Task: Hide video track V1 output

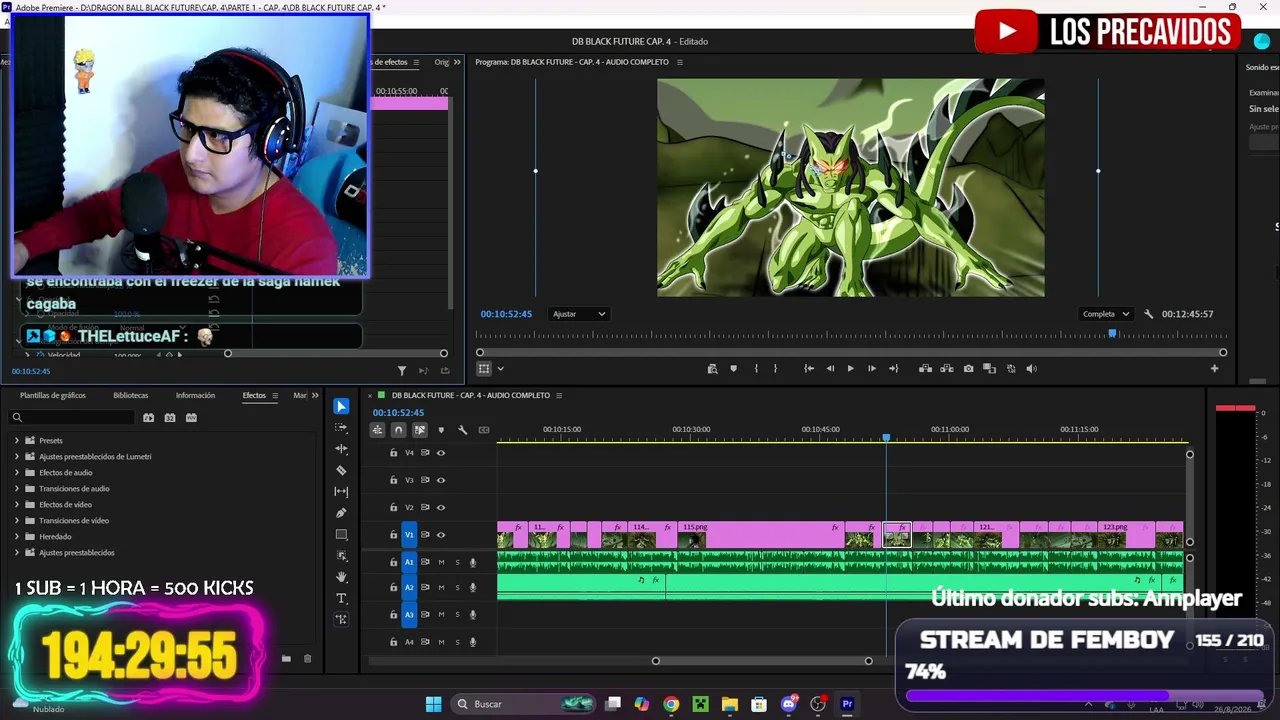Action: [441, 534]
